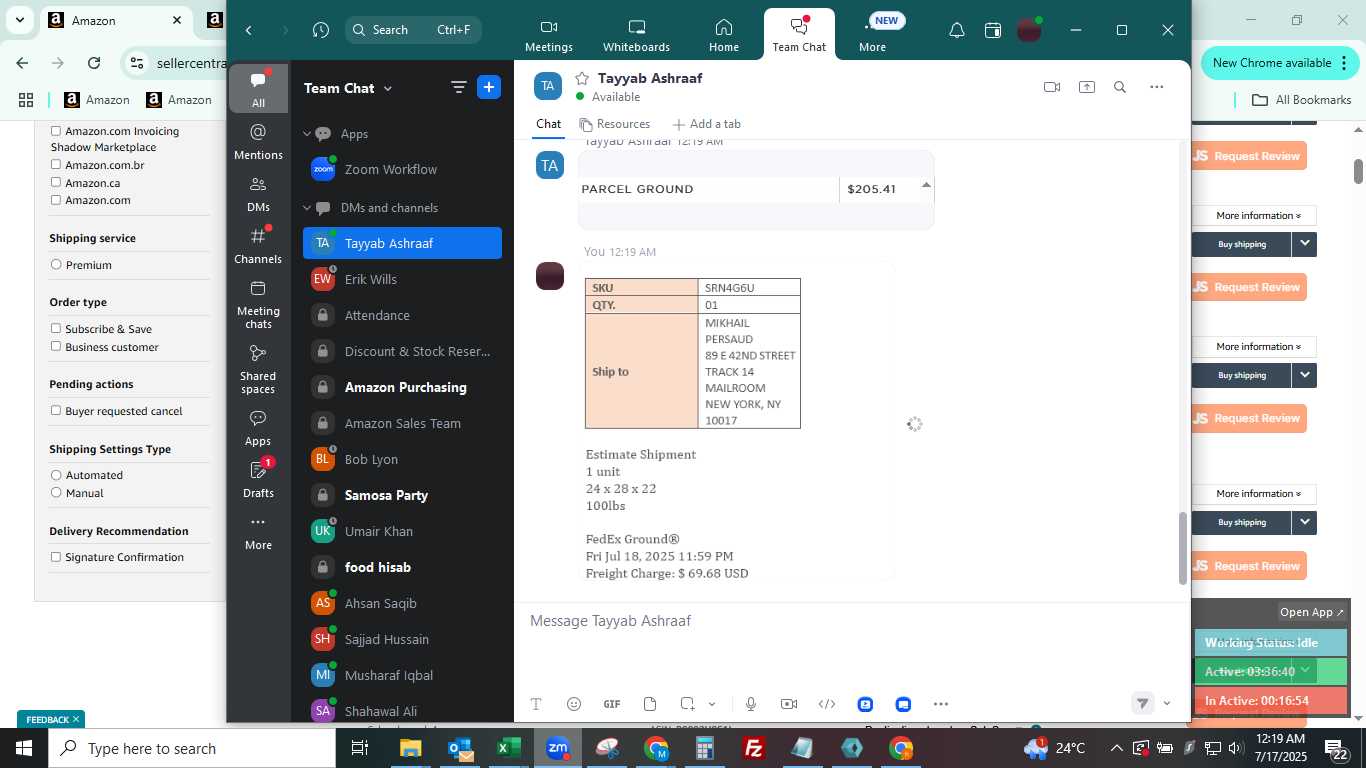
Task: Star the Tayyab Ashraaf conversation
Action: pos(582,78)
